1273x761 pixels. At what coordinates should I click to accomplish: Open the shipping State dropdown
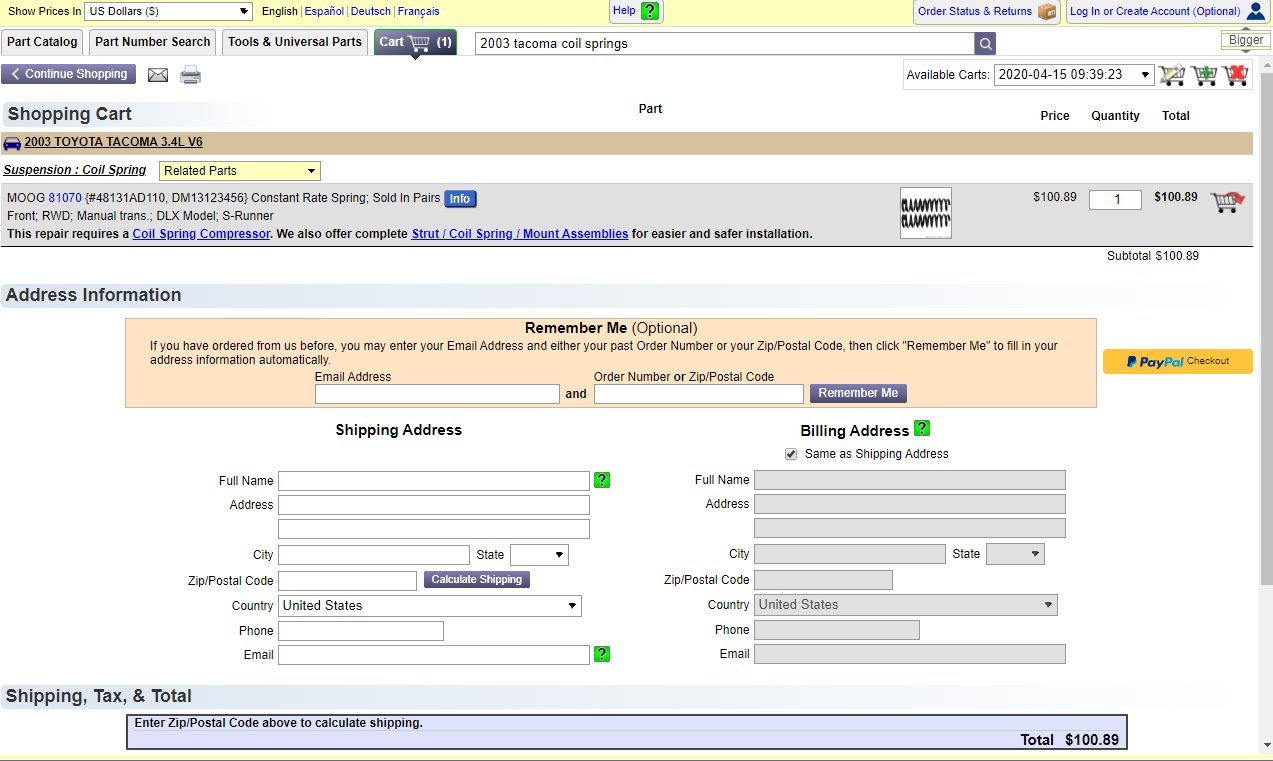tap(539, 554)
